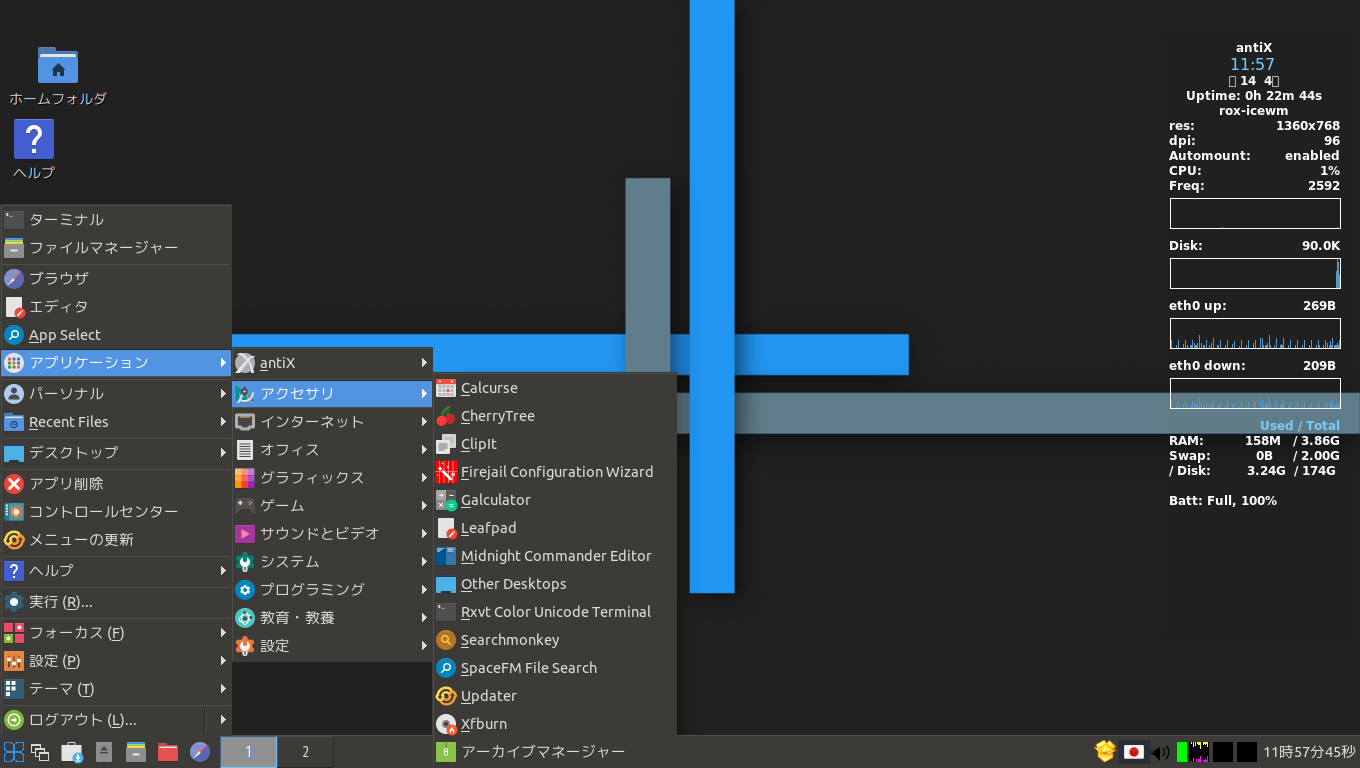This screenshot has height=768, width=1360.
Task: Expand the パーソナル submenu
Action: [116, 394]
